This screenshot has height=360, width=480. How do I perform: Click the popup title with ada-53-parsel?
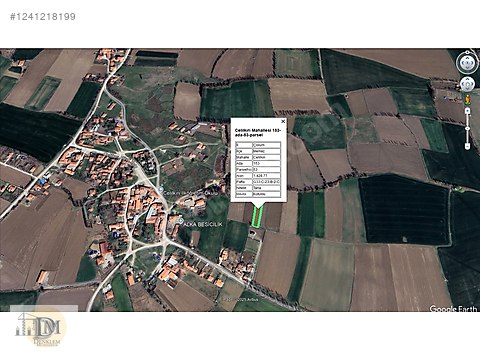click(x=258, y=132)
